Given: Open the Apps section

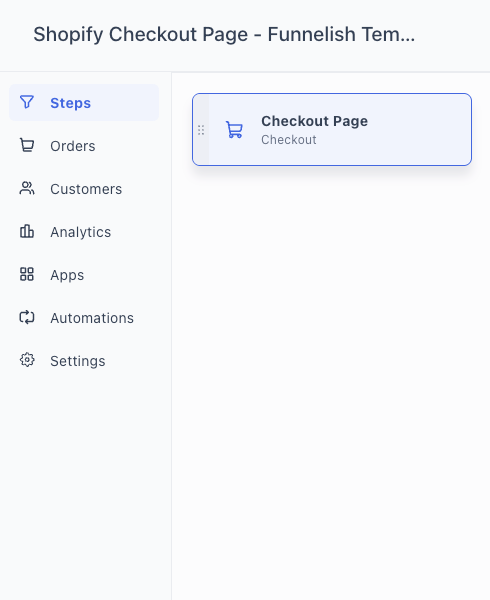Looking at the screenshot, I should click(84, 275).
